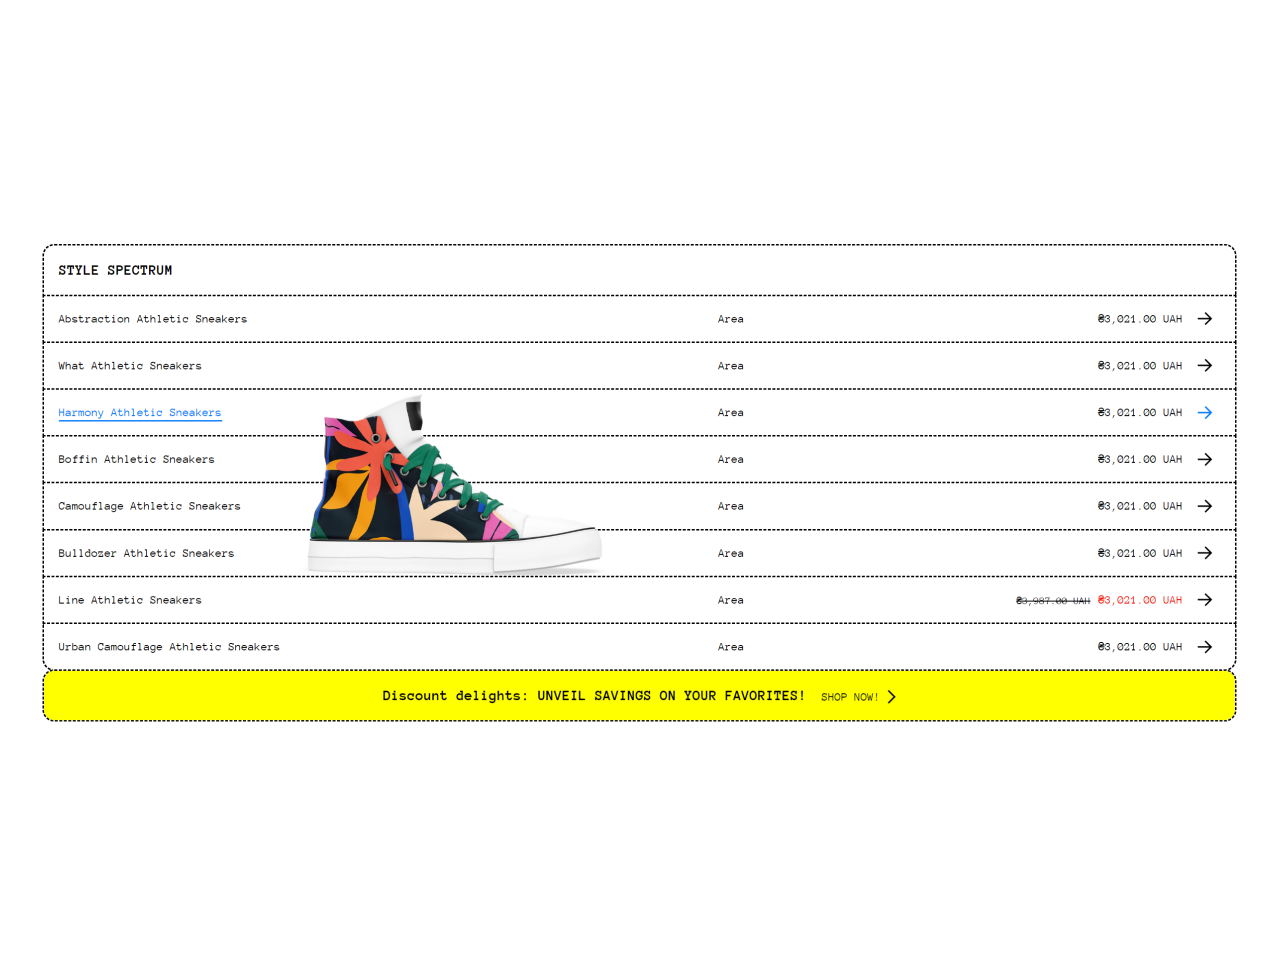Click arrow icon in Line Athletic Sneakers row
The width and height of the screenshot is (1280, 960).
pos(1205,600)
